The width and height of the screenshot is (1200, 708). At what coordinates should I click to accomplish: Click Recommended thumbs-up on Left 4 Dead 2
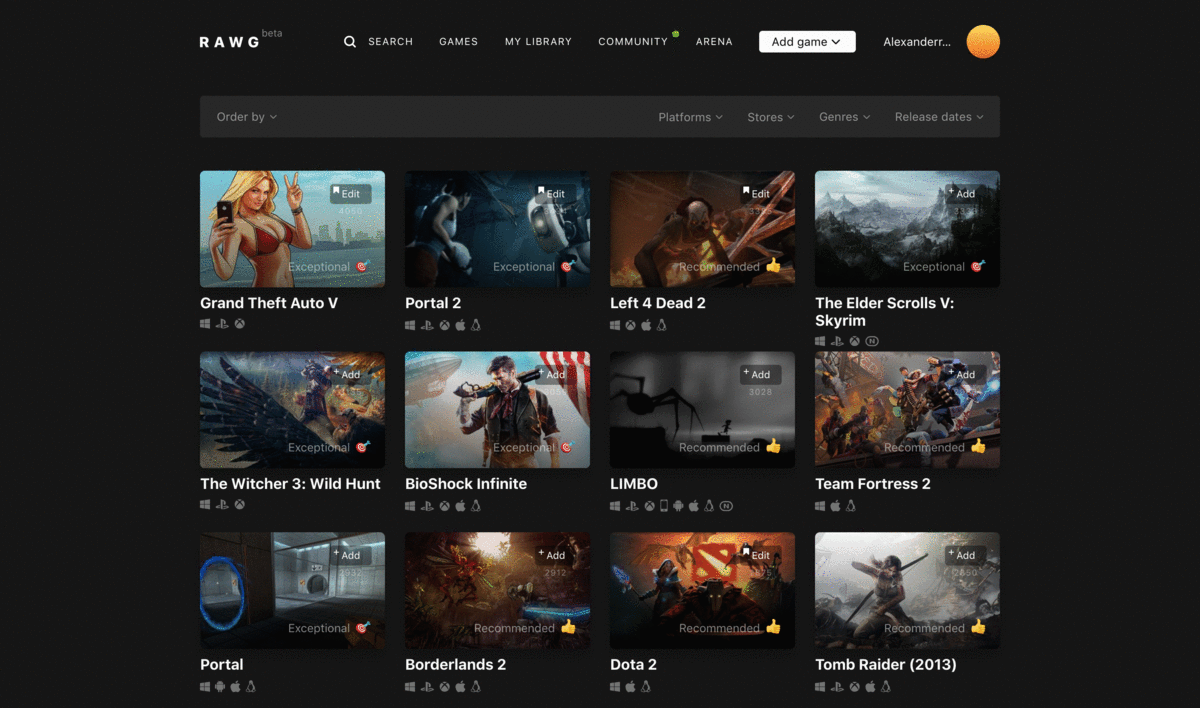point(773,266)
